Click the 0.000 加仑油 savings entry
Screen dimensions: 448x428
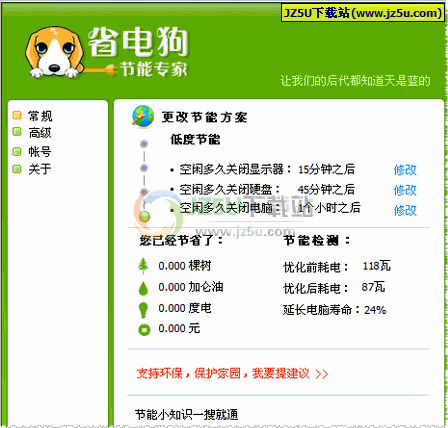click(191, 287)
